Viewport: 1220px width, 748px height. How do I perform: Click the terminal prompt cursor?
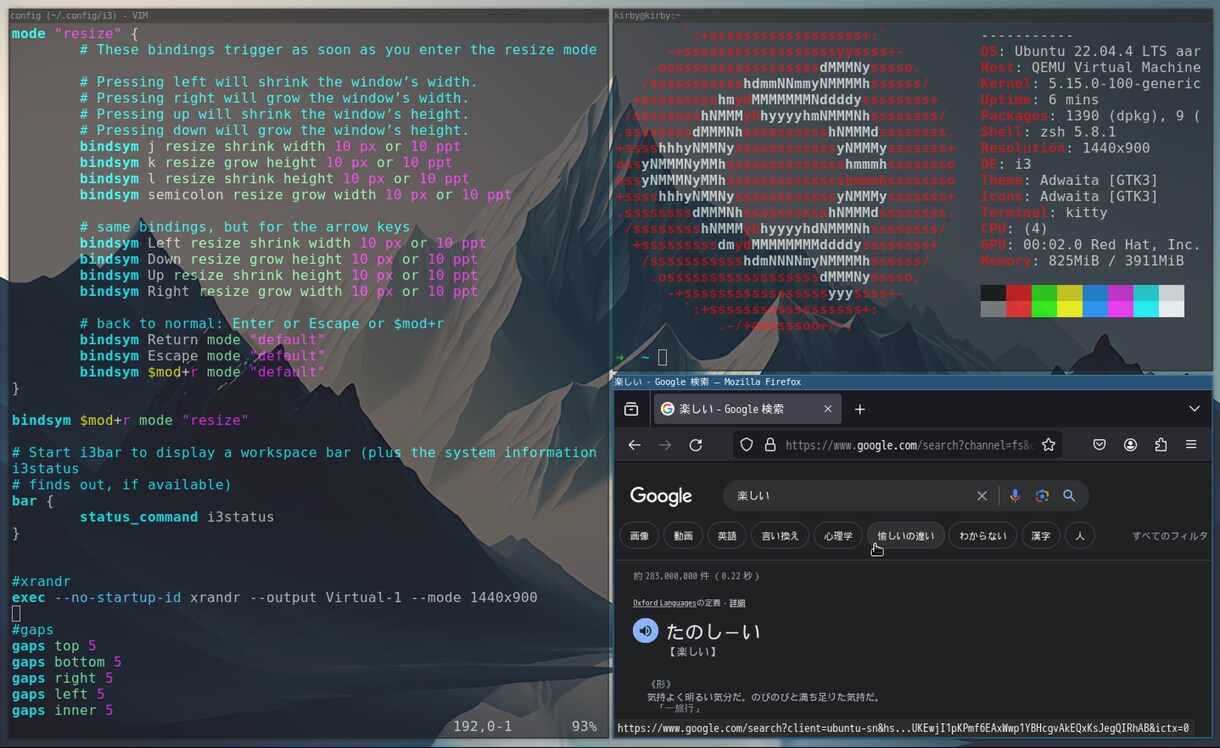pos(662,357)
